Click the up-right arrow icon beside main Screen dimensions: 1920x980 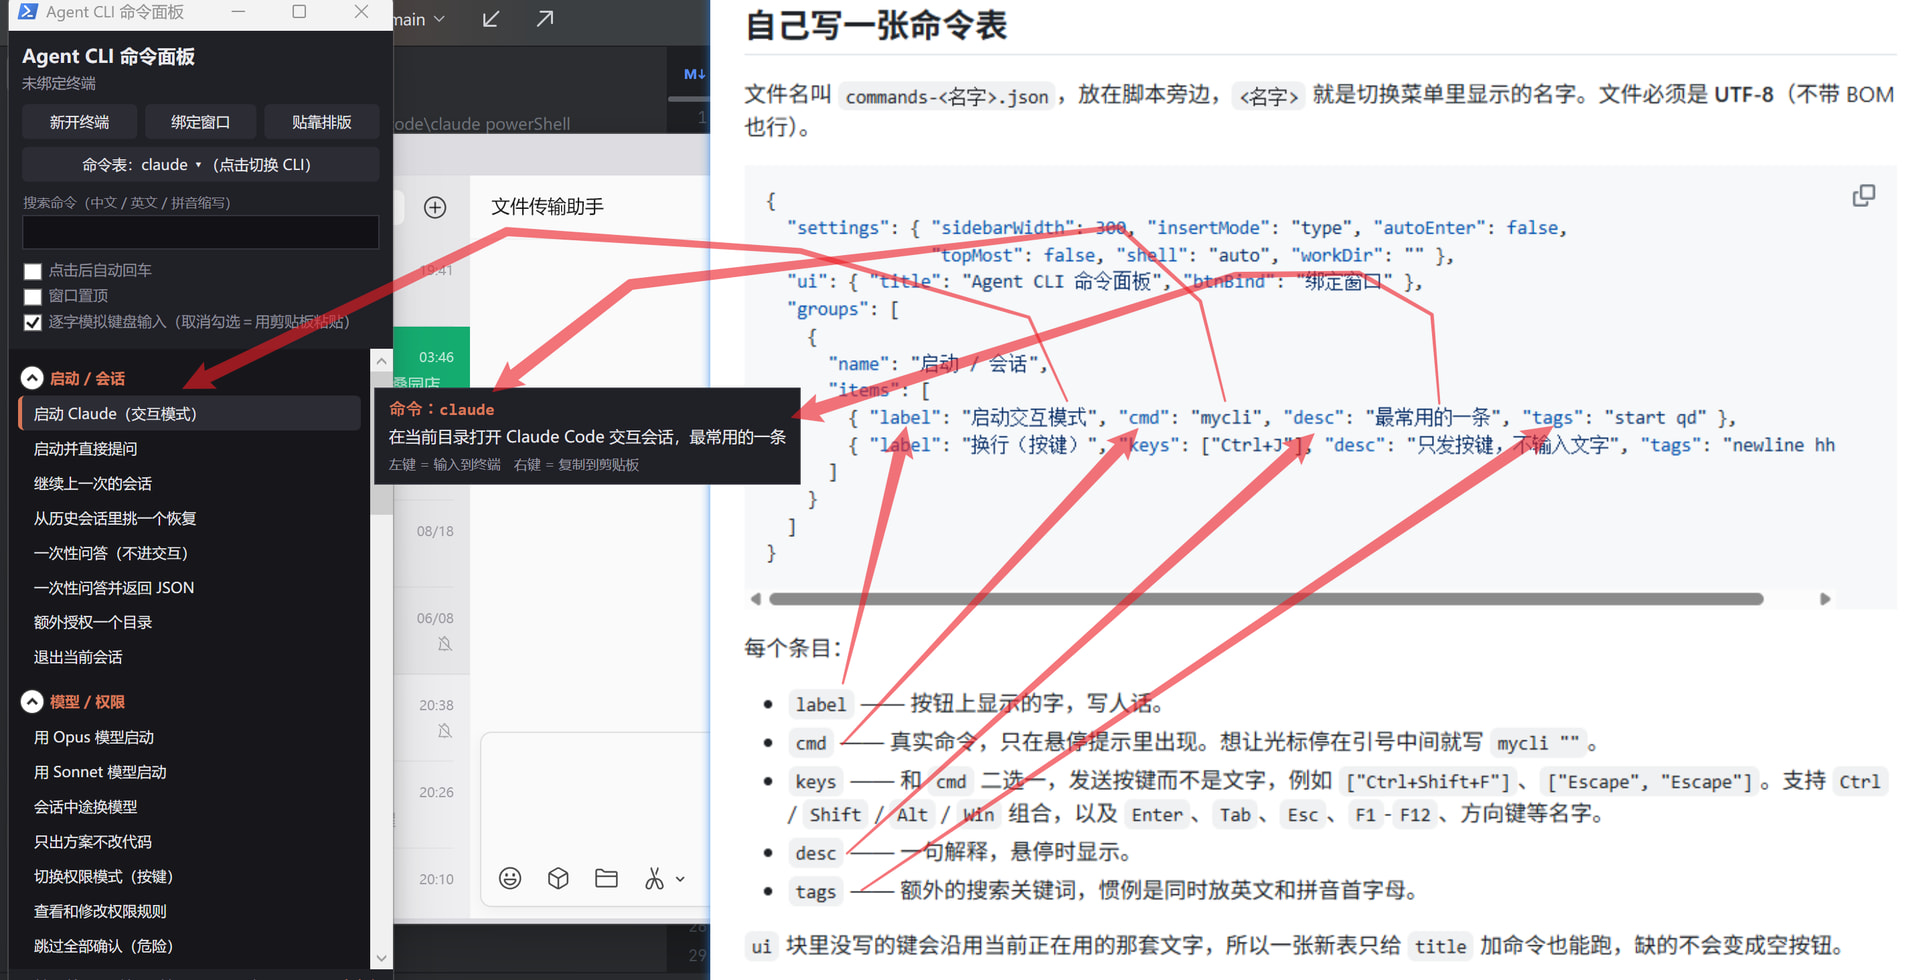click(545, 19)
